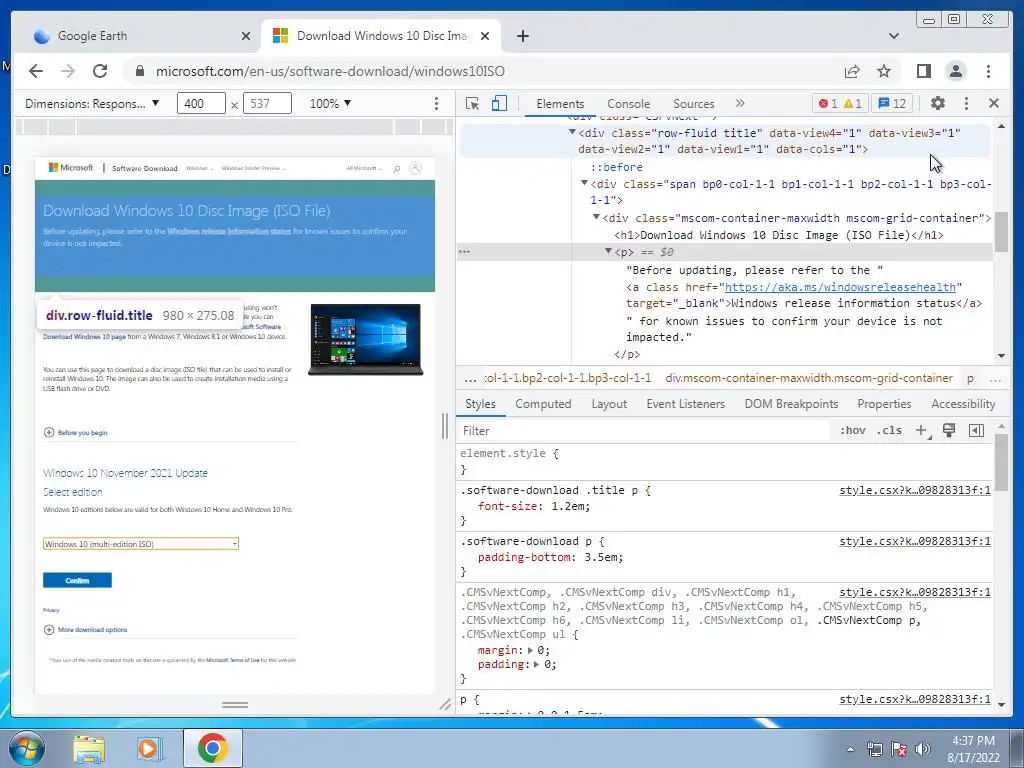
Task: Expand the padding shorthand triangle
Action: (536, 665)
